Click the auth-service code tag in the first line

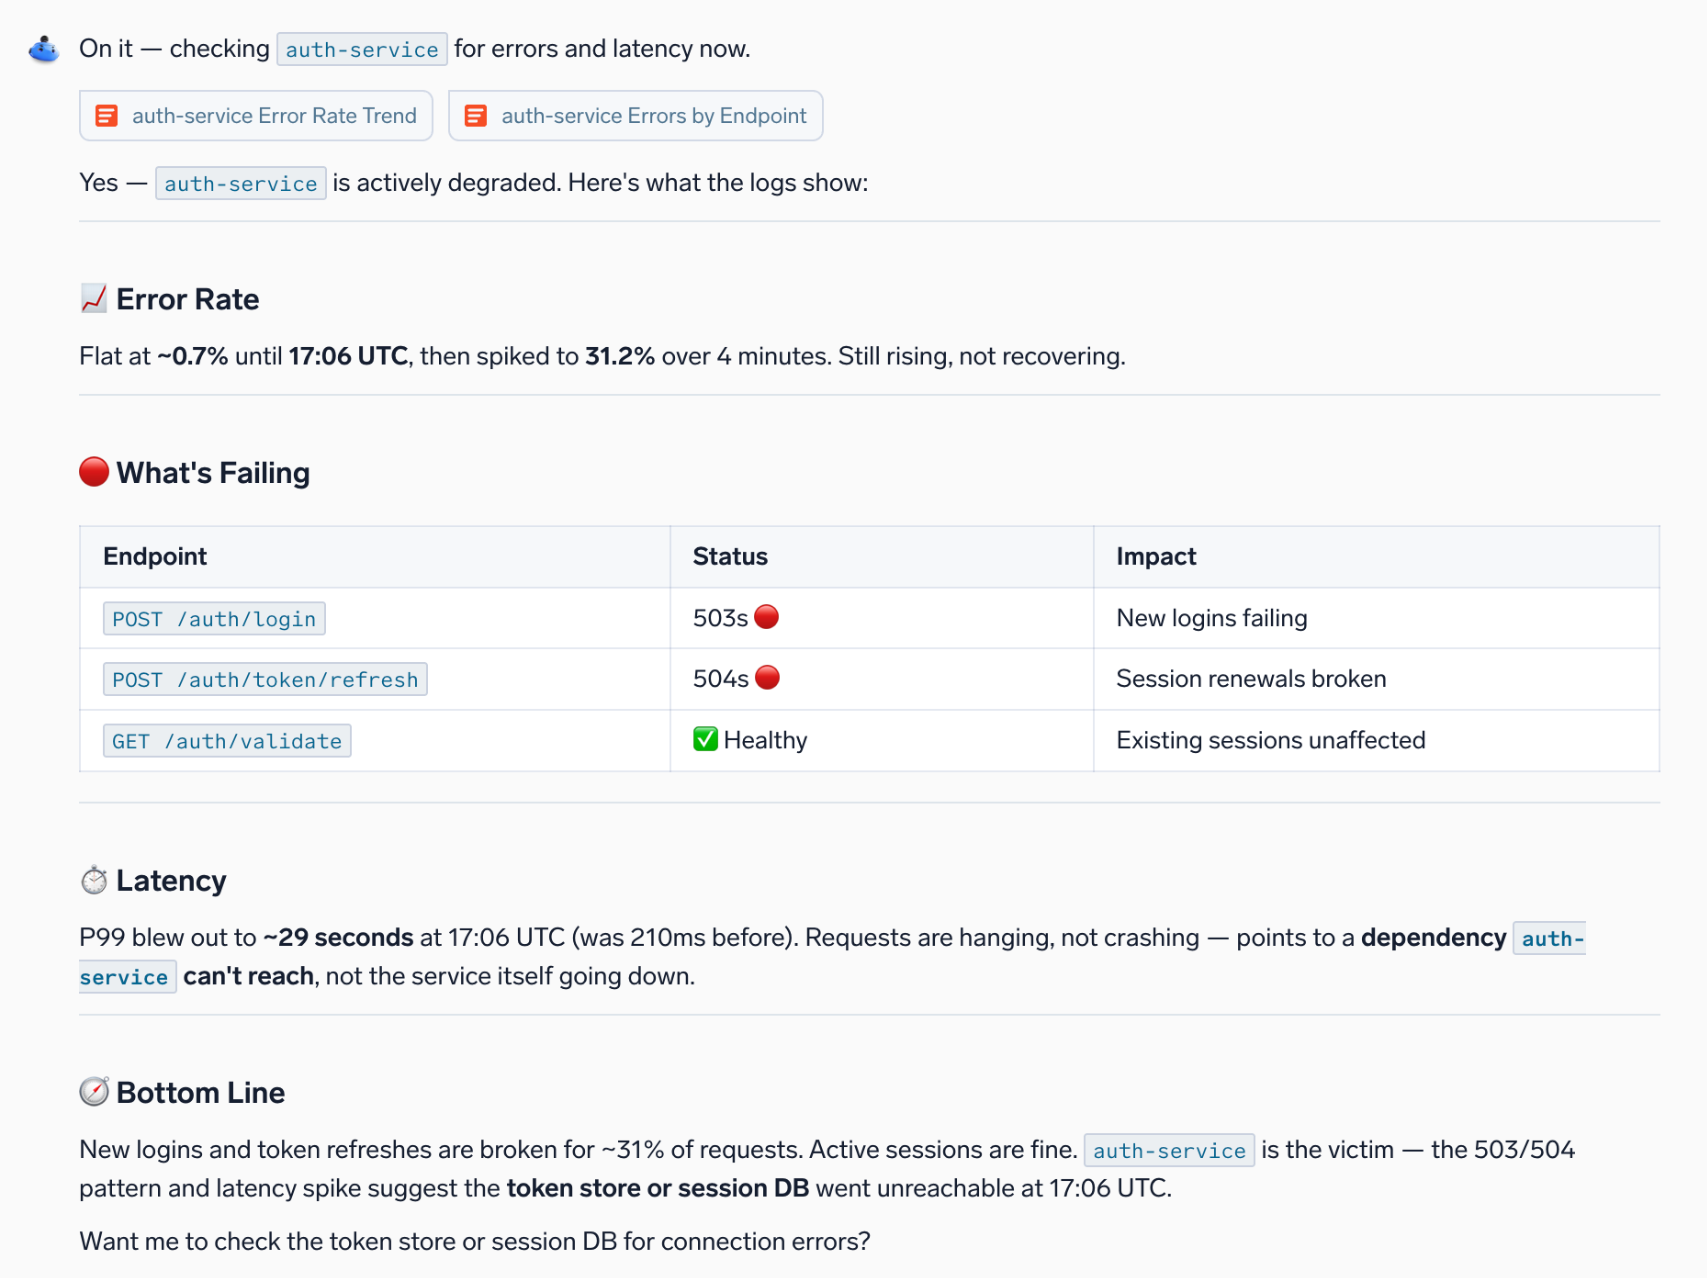362,49
